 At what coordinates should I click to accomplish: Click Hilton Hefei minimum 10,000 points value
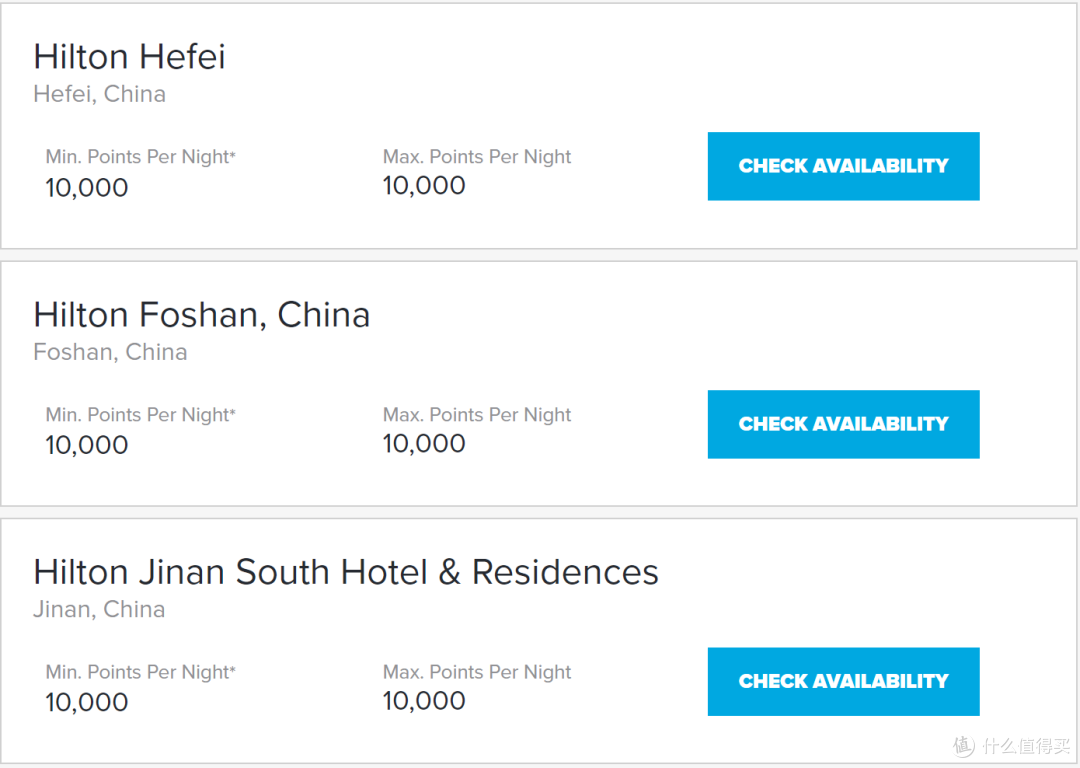87,187
